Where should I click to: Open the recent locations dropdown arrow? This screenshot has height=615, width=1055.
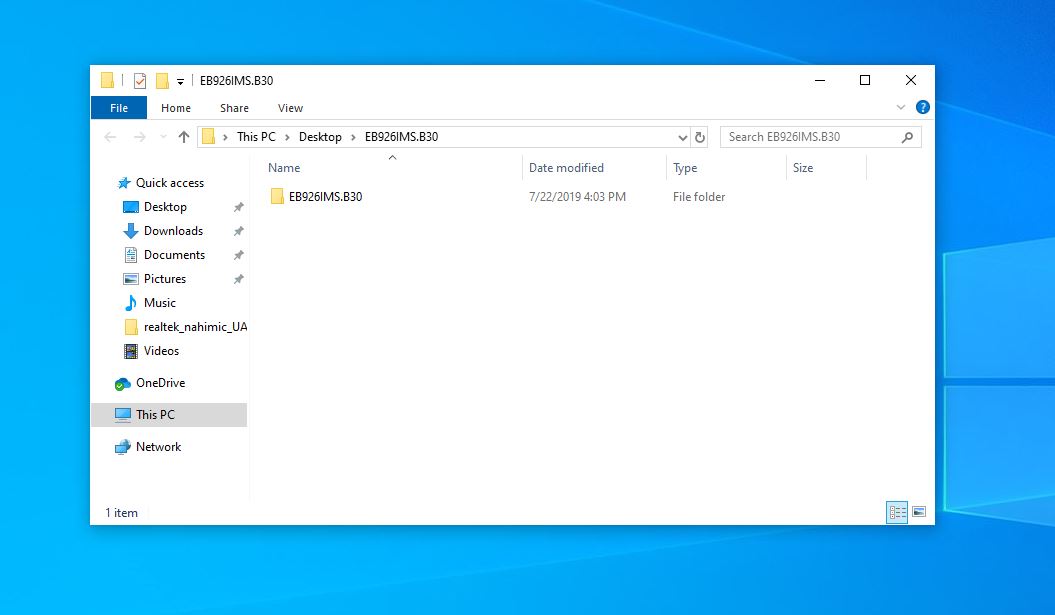pos(163,137)
